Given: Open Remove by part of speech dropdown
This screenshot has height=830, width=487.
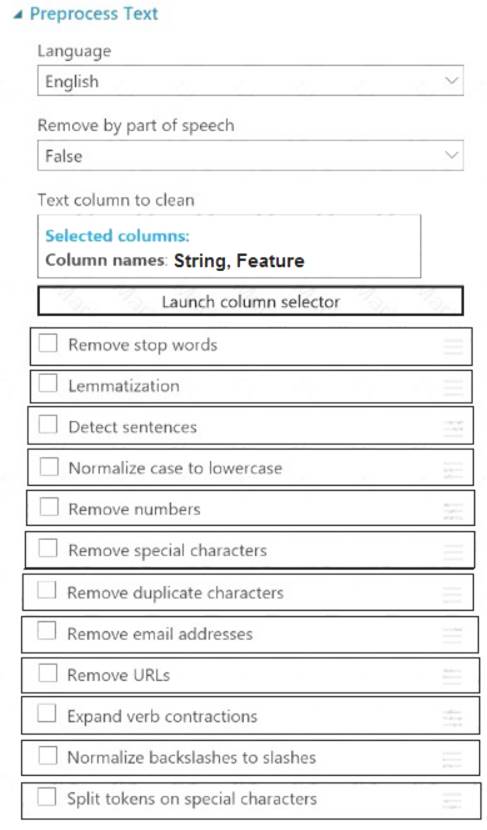Looking at the screenshot, I should (x=250, y=155).
